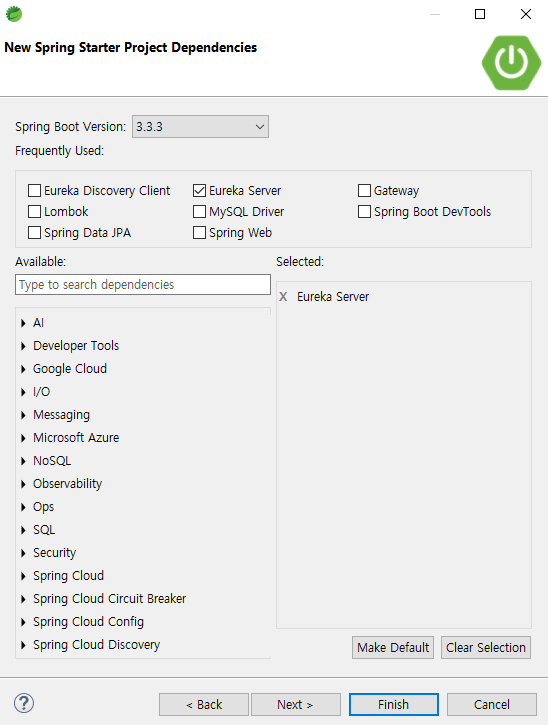Select Eureka Server in the Selected list
Screen dimensions: 548x725
point(333,297)
